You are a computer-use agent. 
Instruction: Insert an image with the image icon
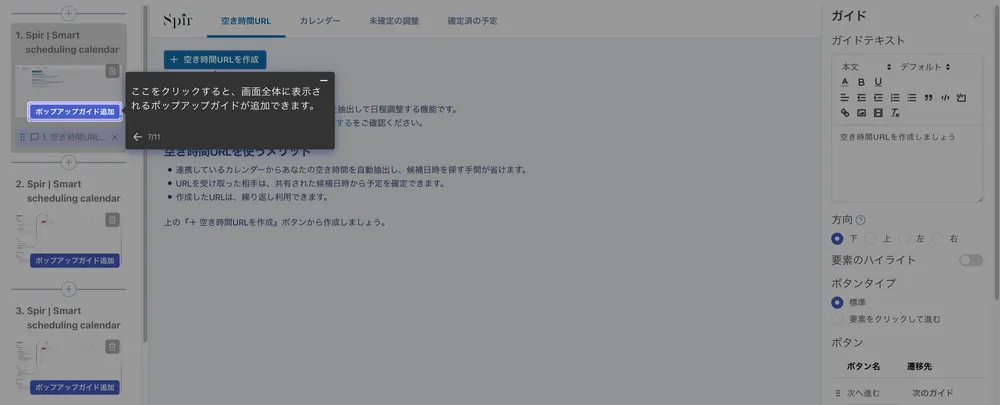862,113
